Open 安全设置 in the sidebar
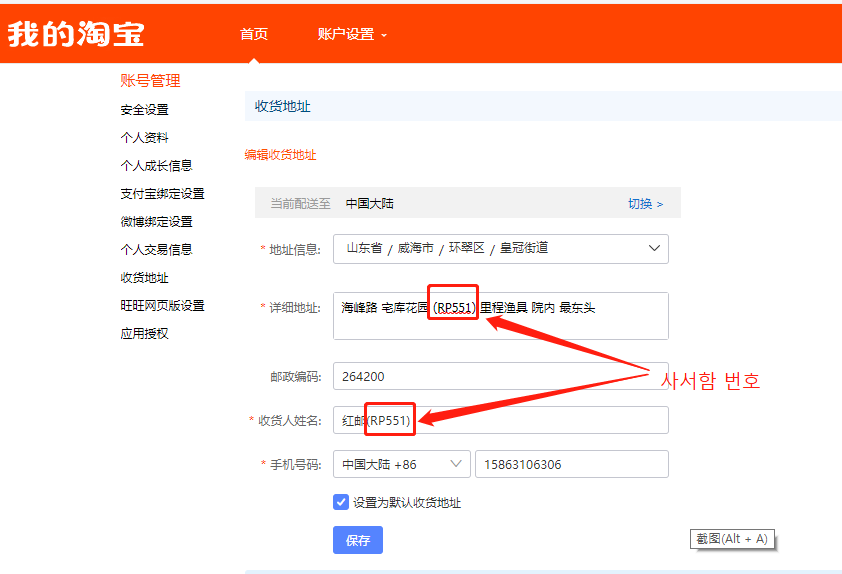The width and height of the screenshot is (842, 574). tap(144, 110)
